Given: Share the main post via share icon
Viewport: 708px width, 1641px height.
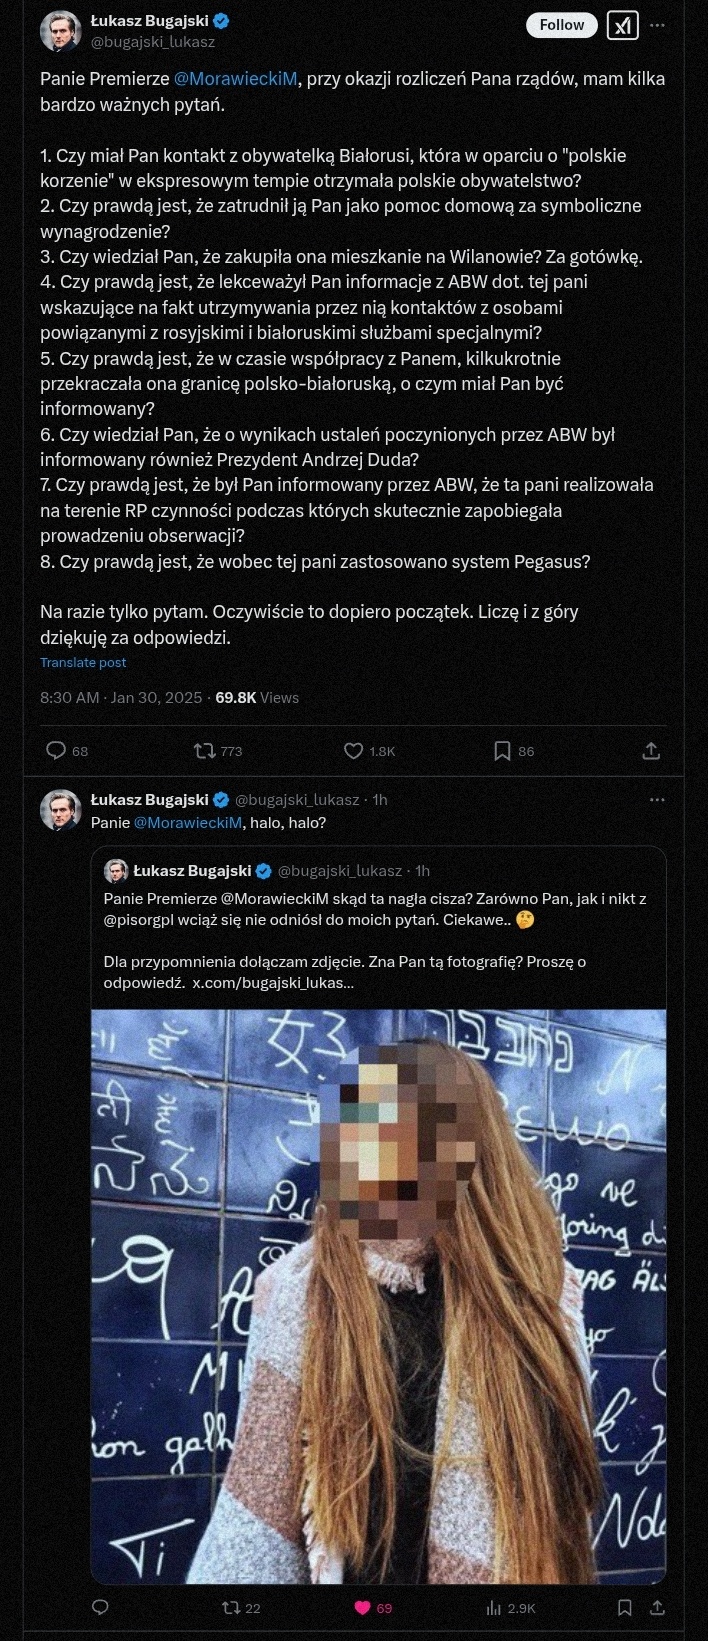Looking at the screenshot, I should [x=651, y=750].
